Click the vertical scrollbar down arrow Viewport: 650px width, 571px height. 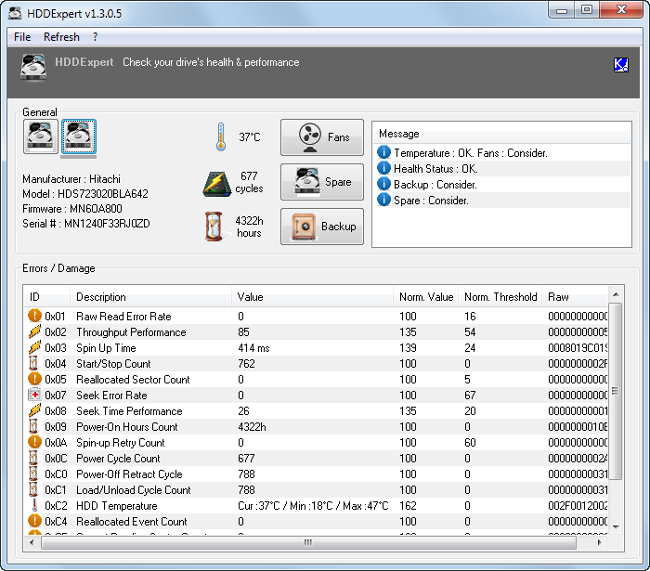tap(616, 527)
